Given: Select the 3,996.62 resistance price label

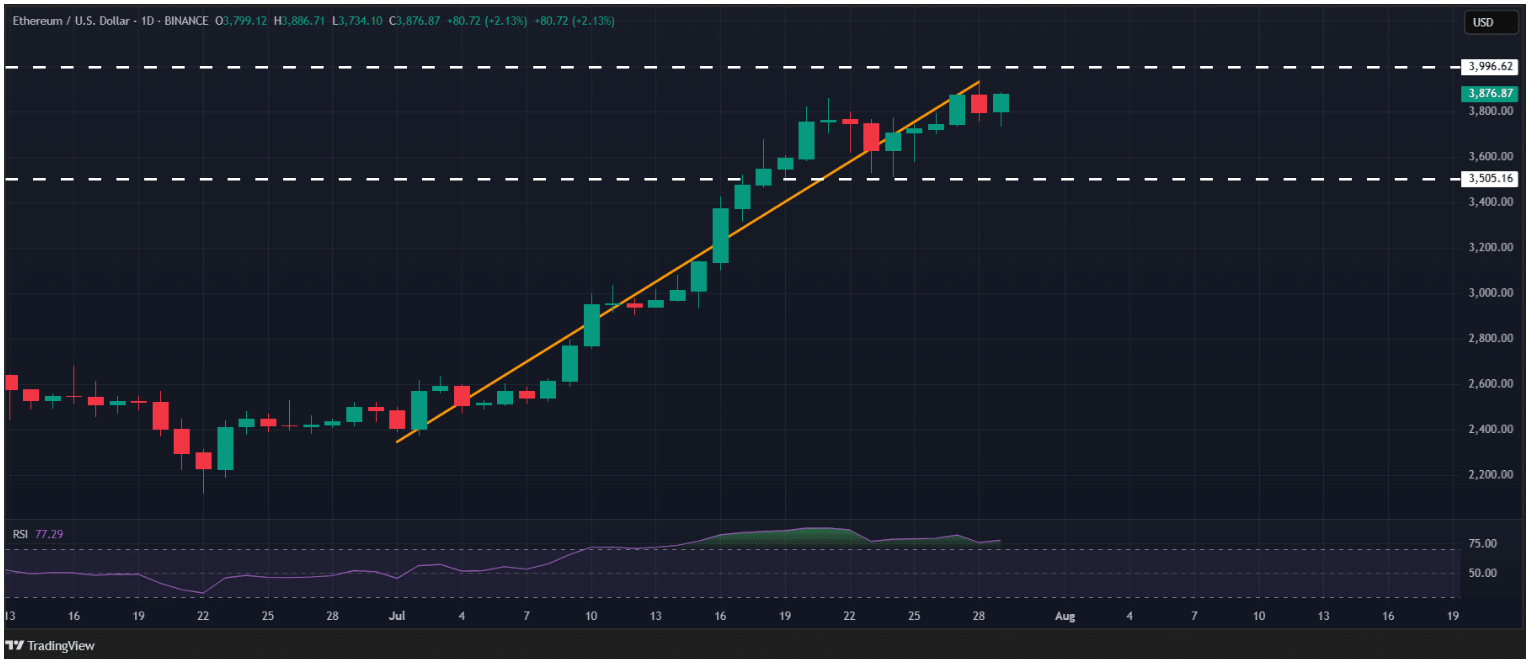Looking at the screenshot, I should pyautogui.click(x=1488, y=67).
